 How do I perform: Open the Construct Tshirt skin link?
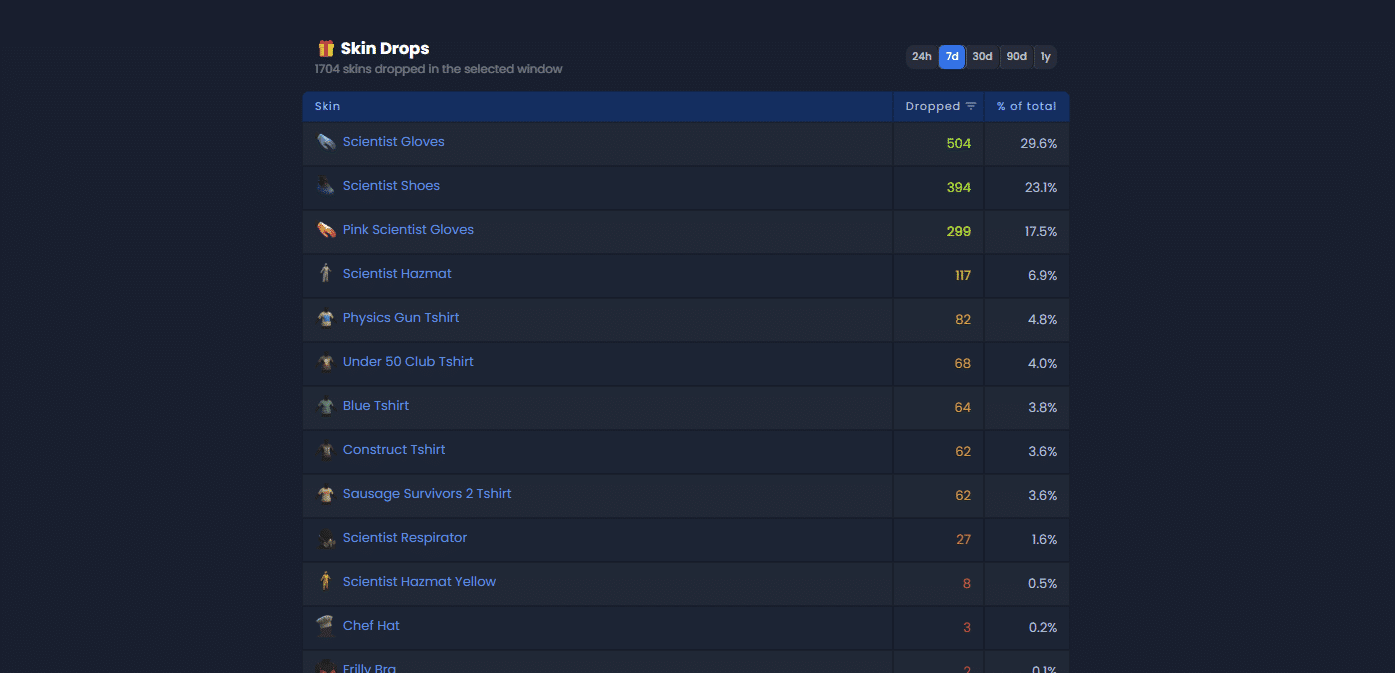pyautogui.click(x=394, y=450)
